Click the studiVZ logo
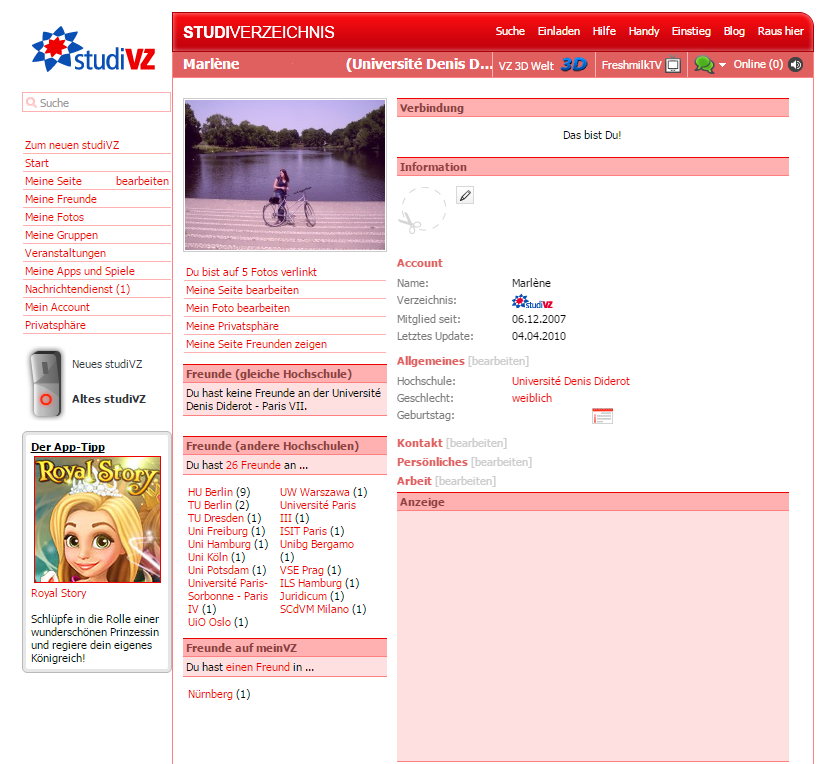Viewport: 827px width, 764px height. 94,49
